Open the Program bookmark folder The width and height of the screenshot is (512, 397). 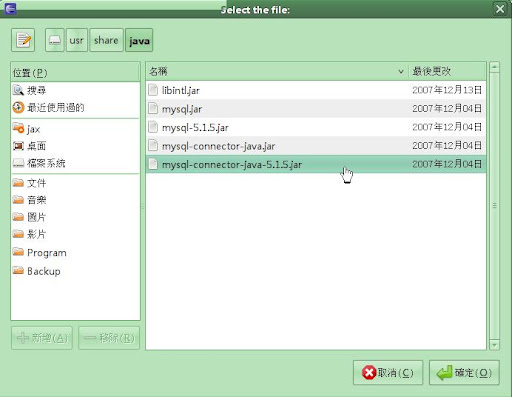[x=75, y=253]
